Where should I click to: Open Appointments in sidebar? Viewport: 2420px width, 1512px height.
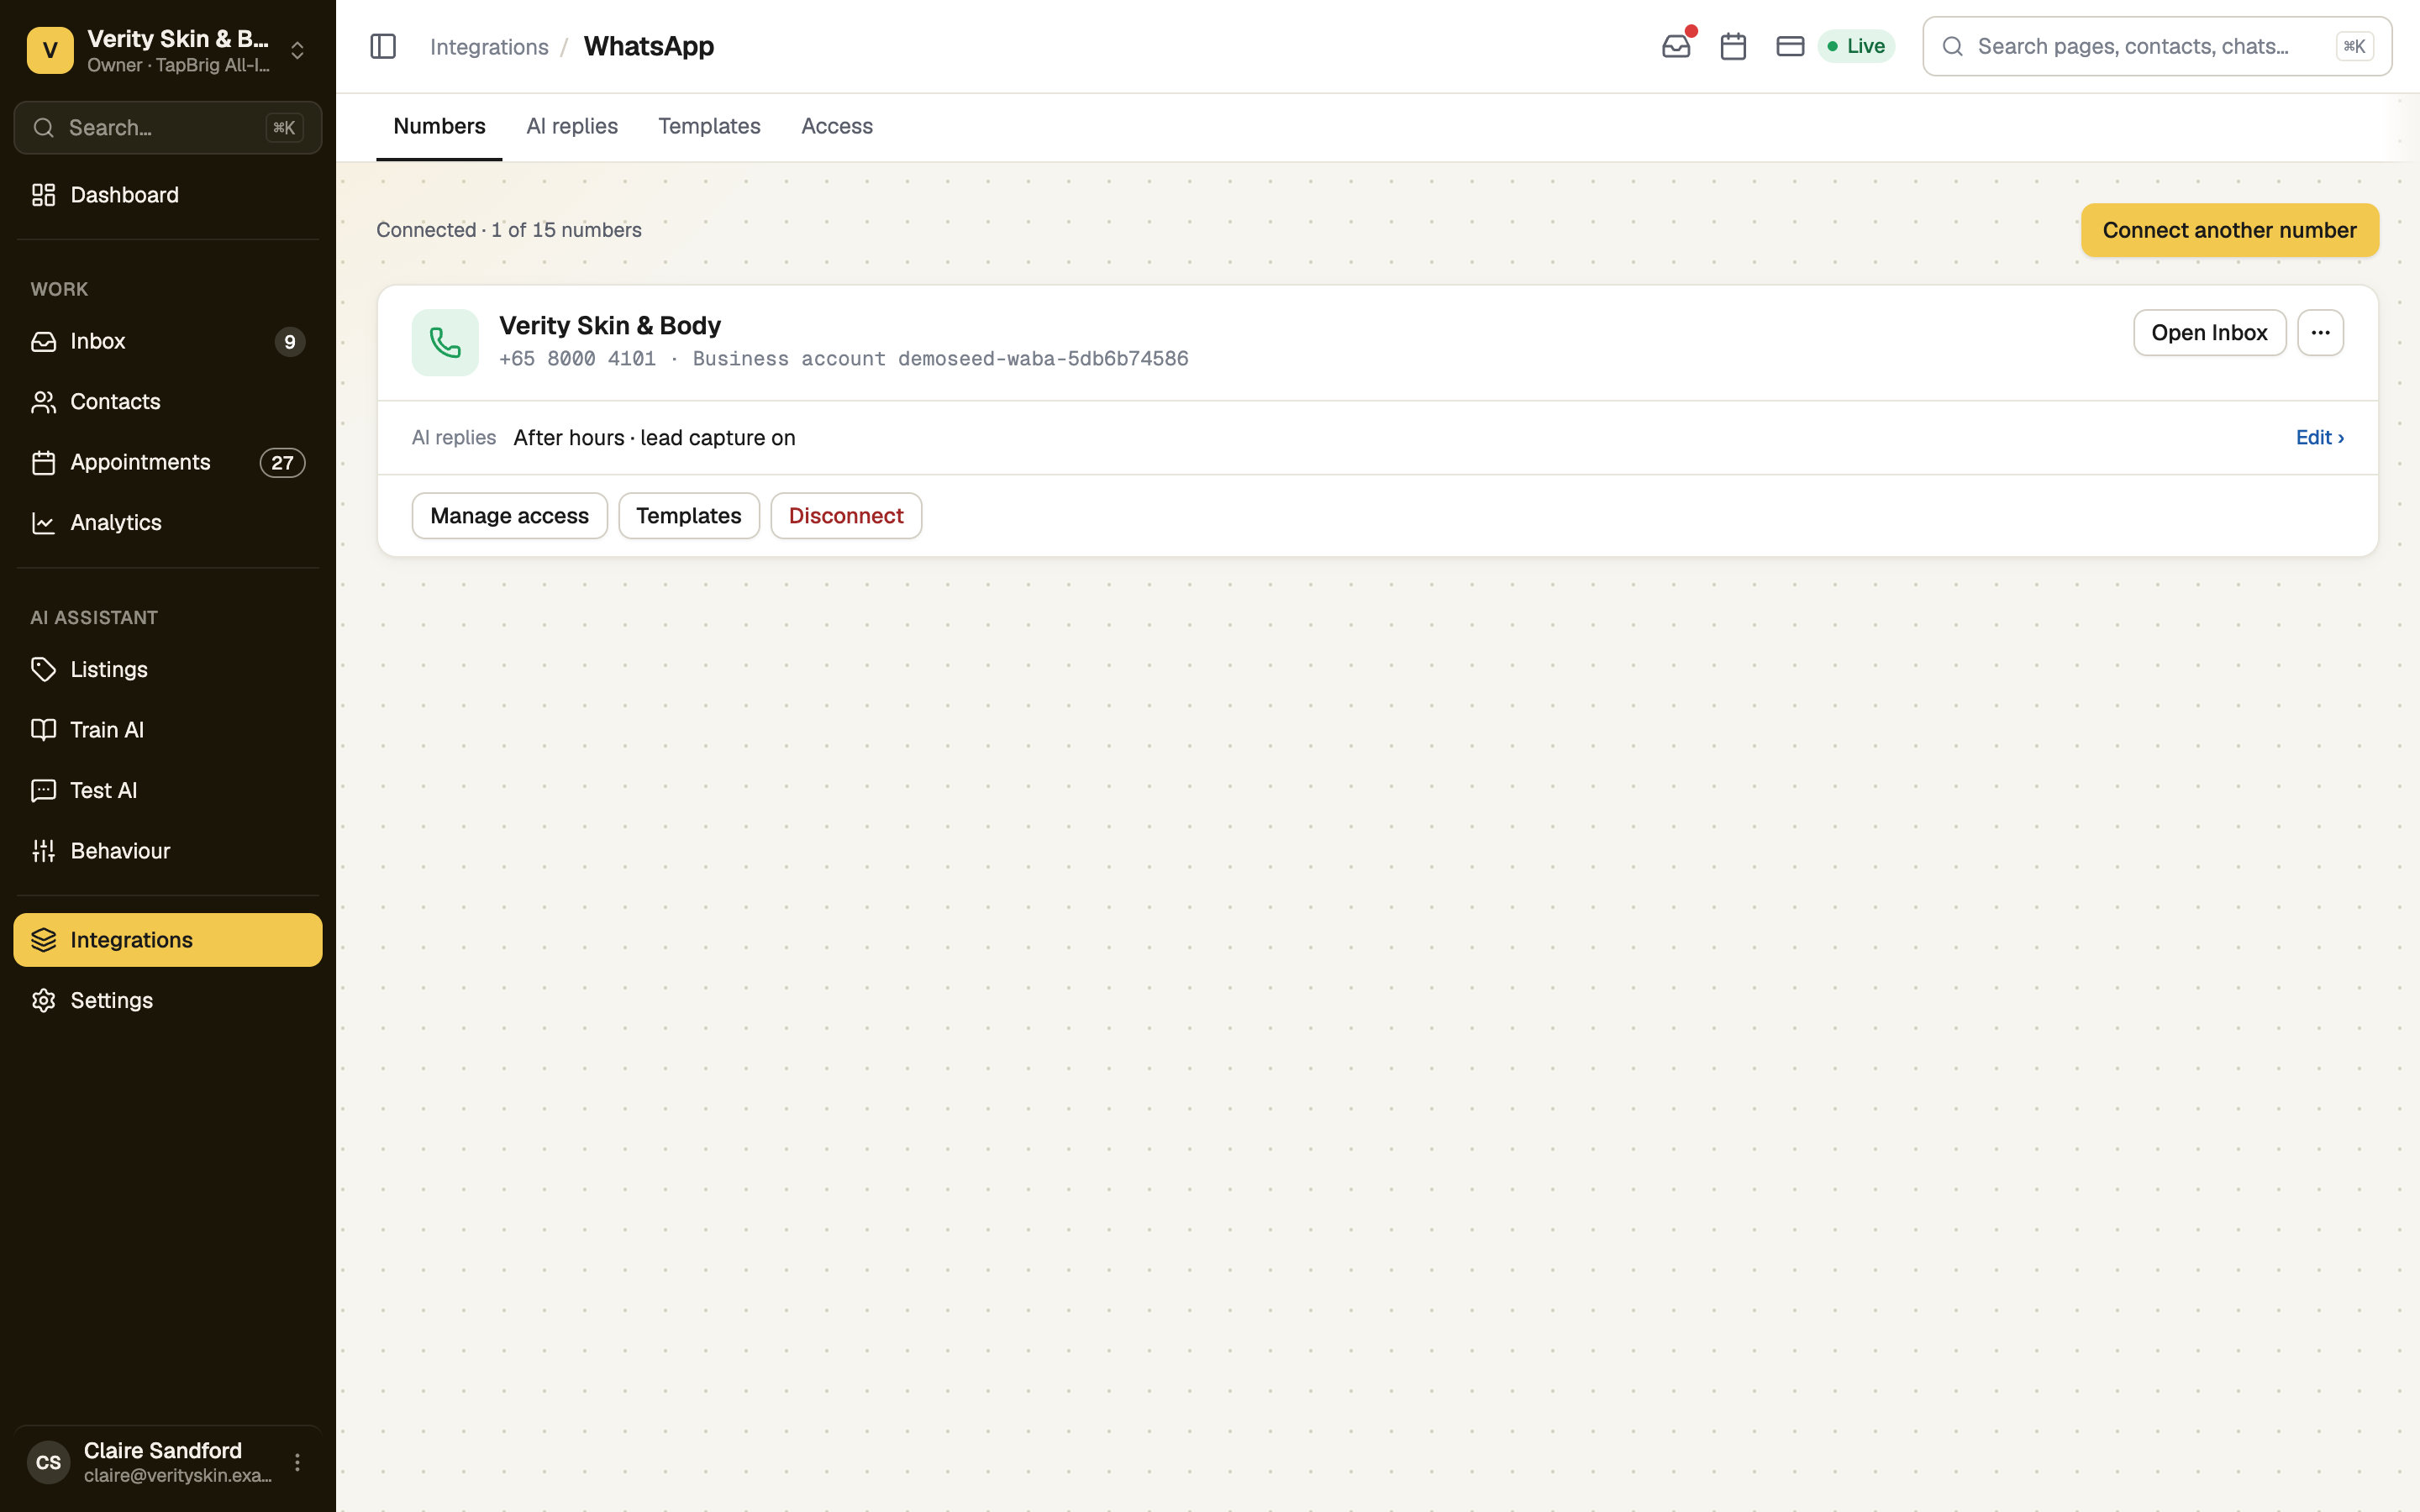tap(168, 462)
